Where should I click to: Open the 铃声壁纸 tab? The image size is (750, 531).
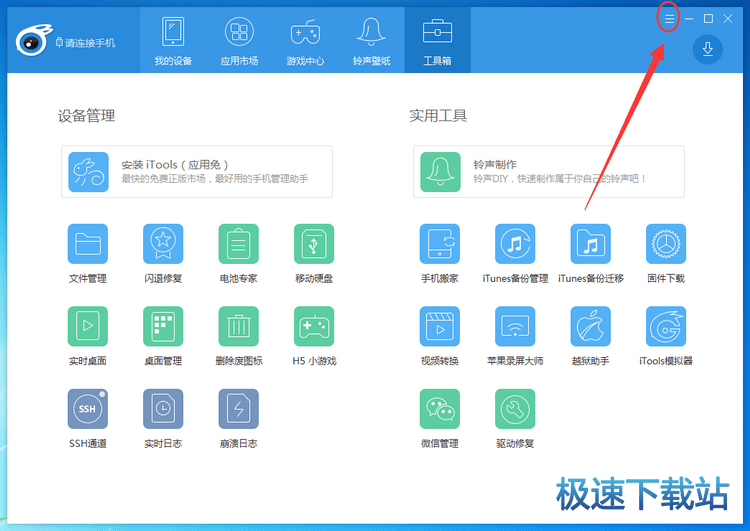(372, 40)
